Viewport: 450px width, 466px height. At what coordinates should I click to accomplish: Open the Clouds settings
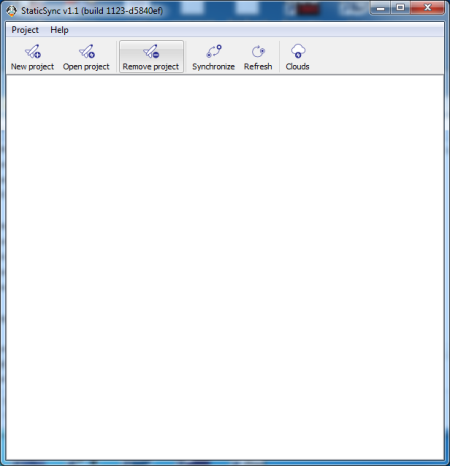[x=297, y=57]
